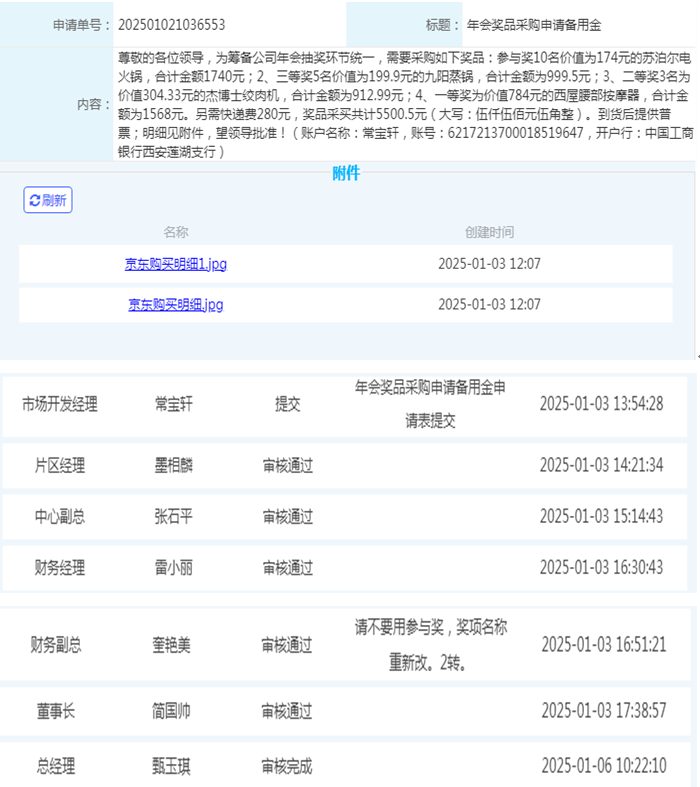
Task: Click the title field 年会奖品采购申请备用金
Action: click(534, 24)
